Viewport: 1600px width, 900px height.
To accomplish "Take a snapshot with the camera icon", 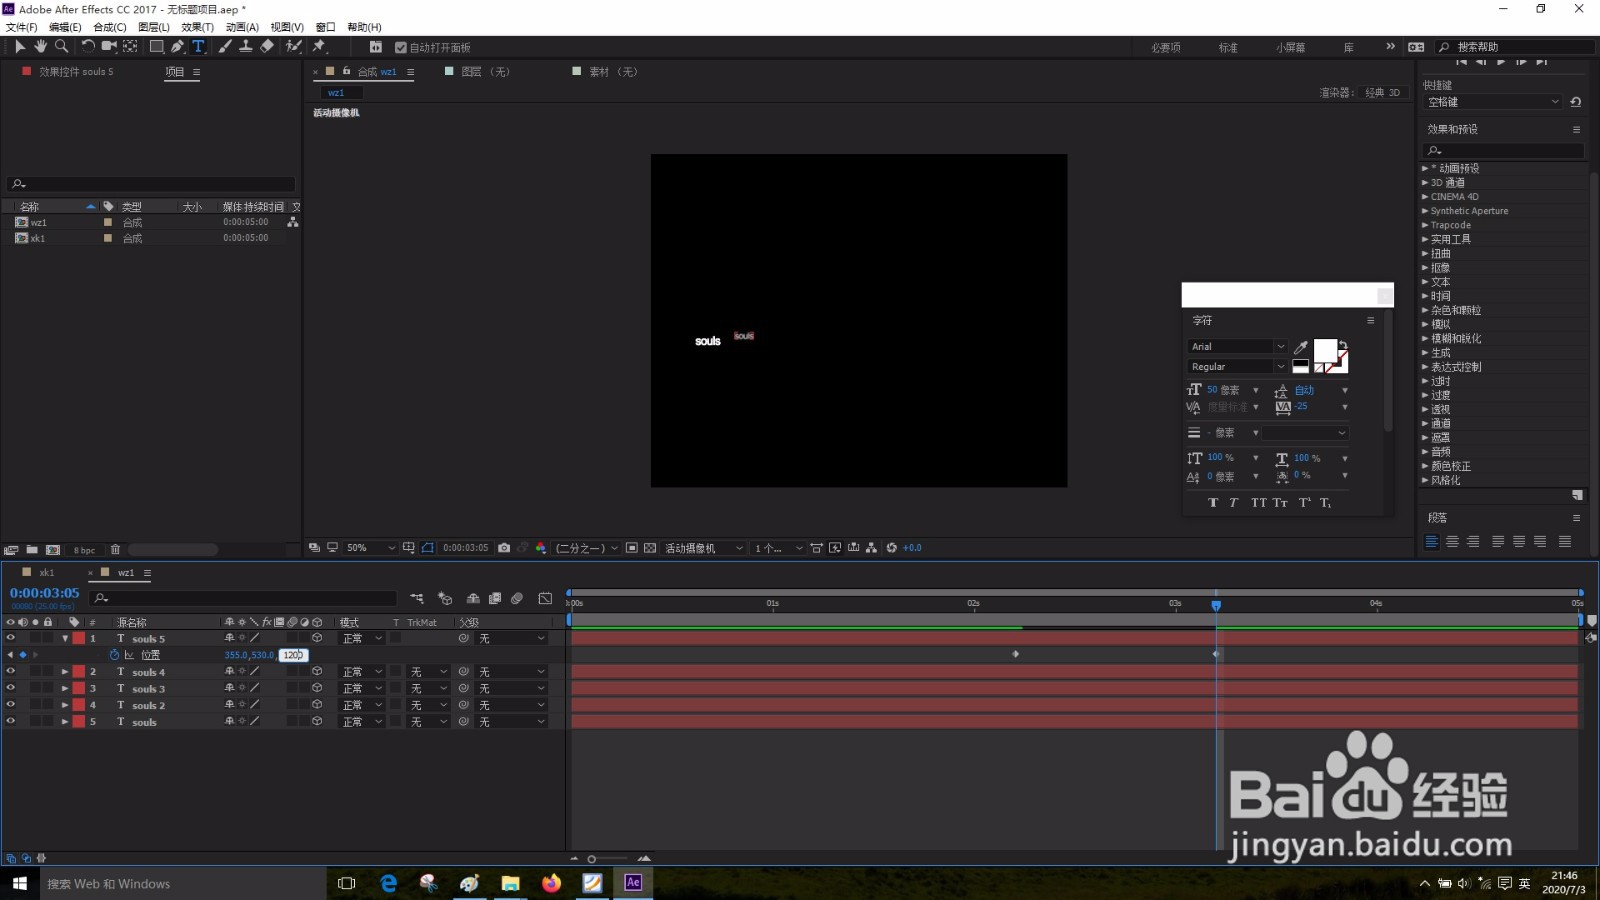I will click(x=504, y=548).
